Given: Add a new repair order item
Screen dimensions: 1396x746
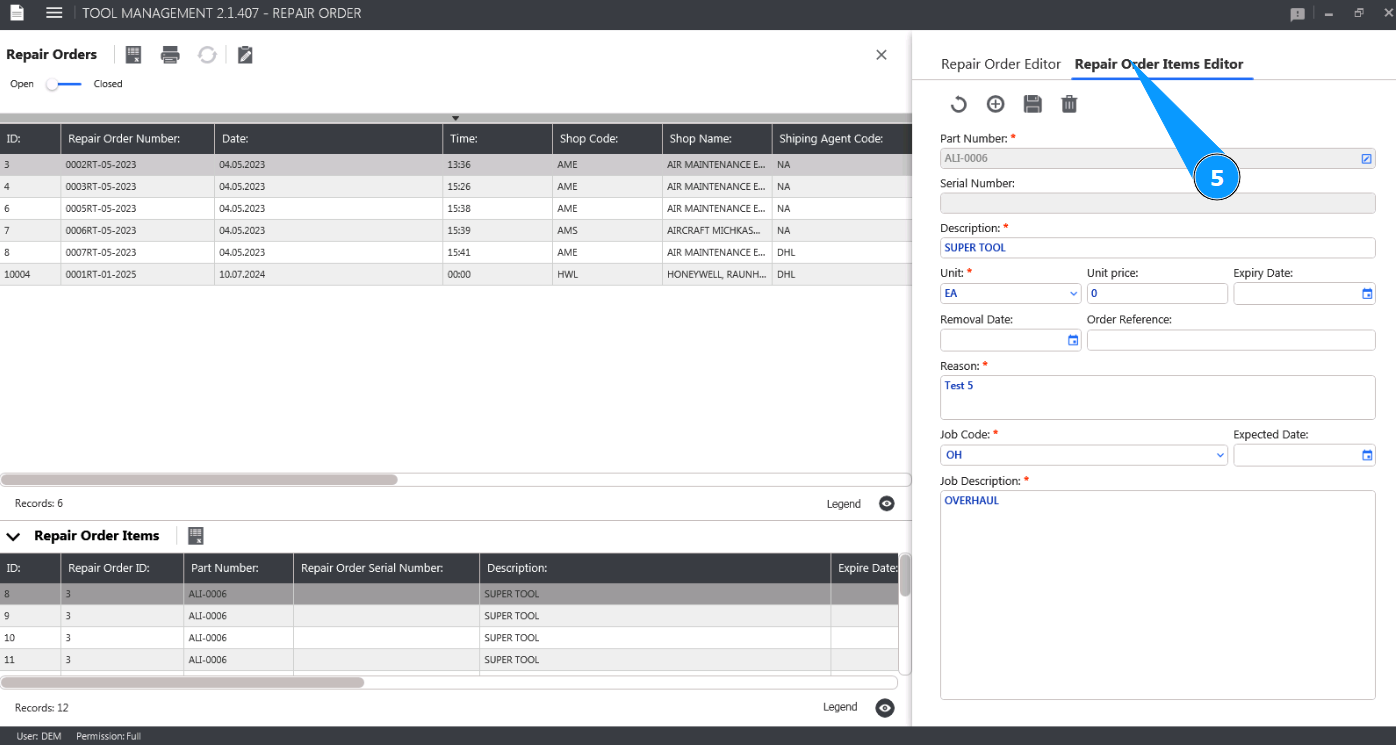Looking at the screenshot, I should [x=995, y=104].
